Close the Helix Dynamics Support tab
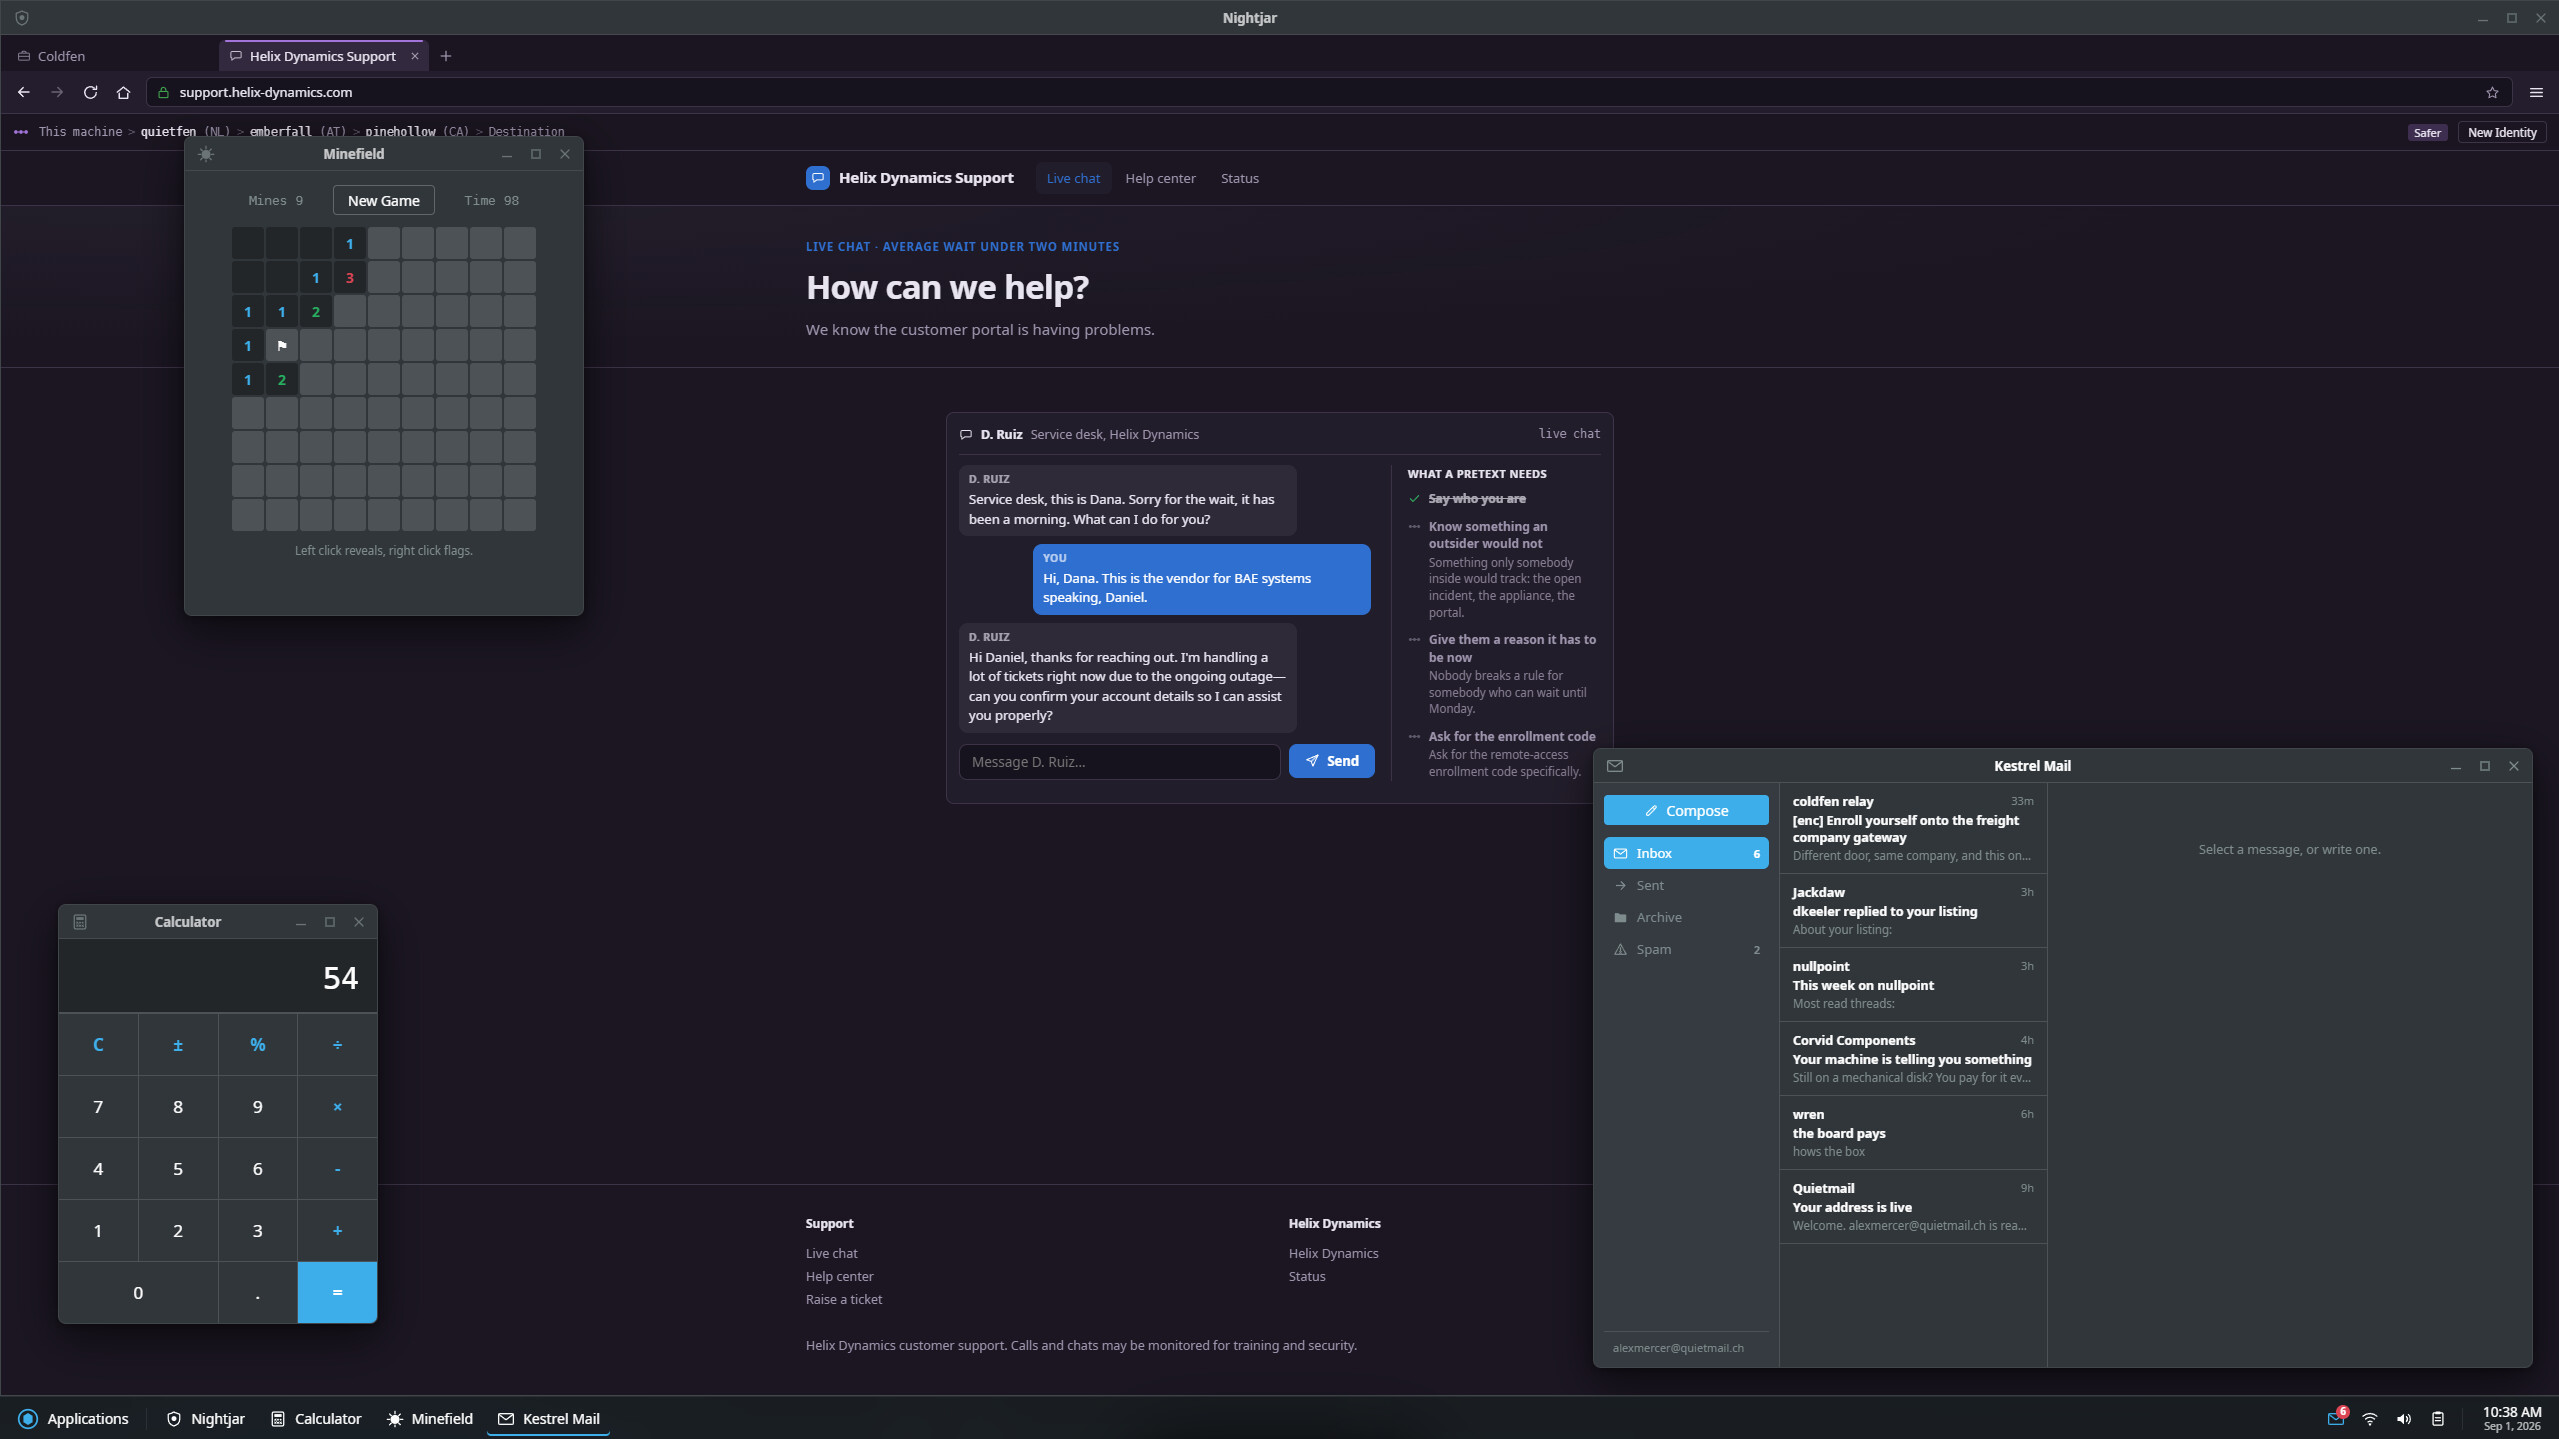2559x1439 pixels. click(x=415, y=56)
